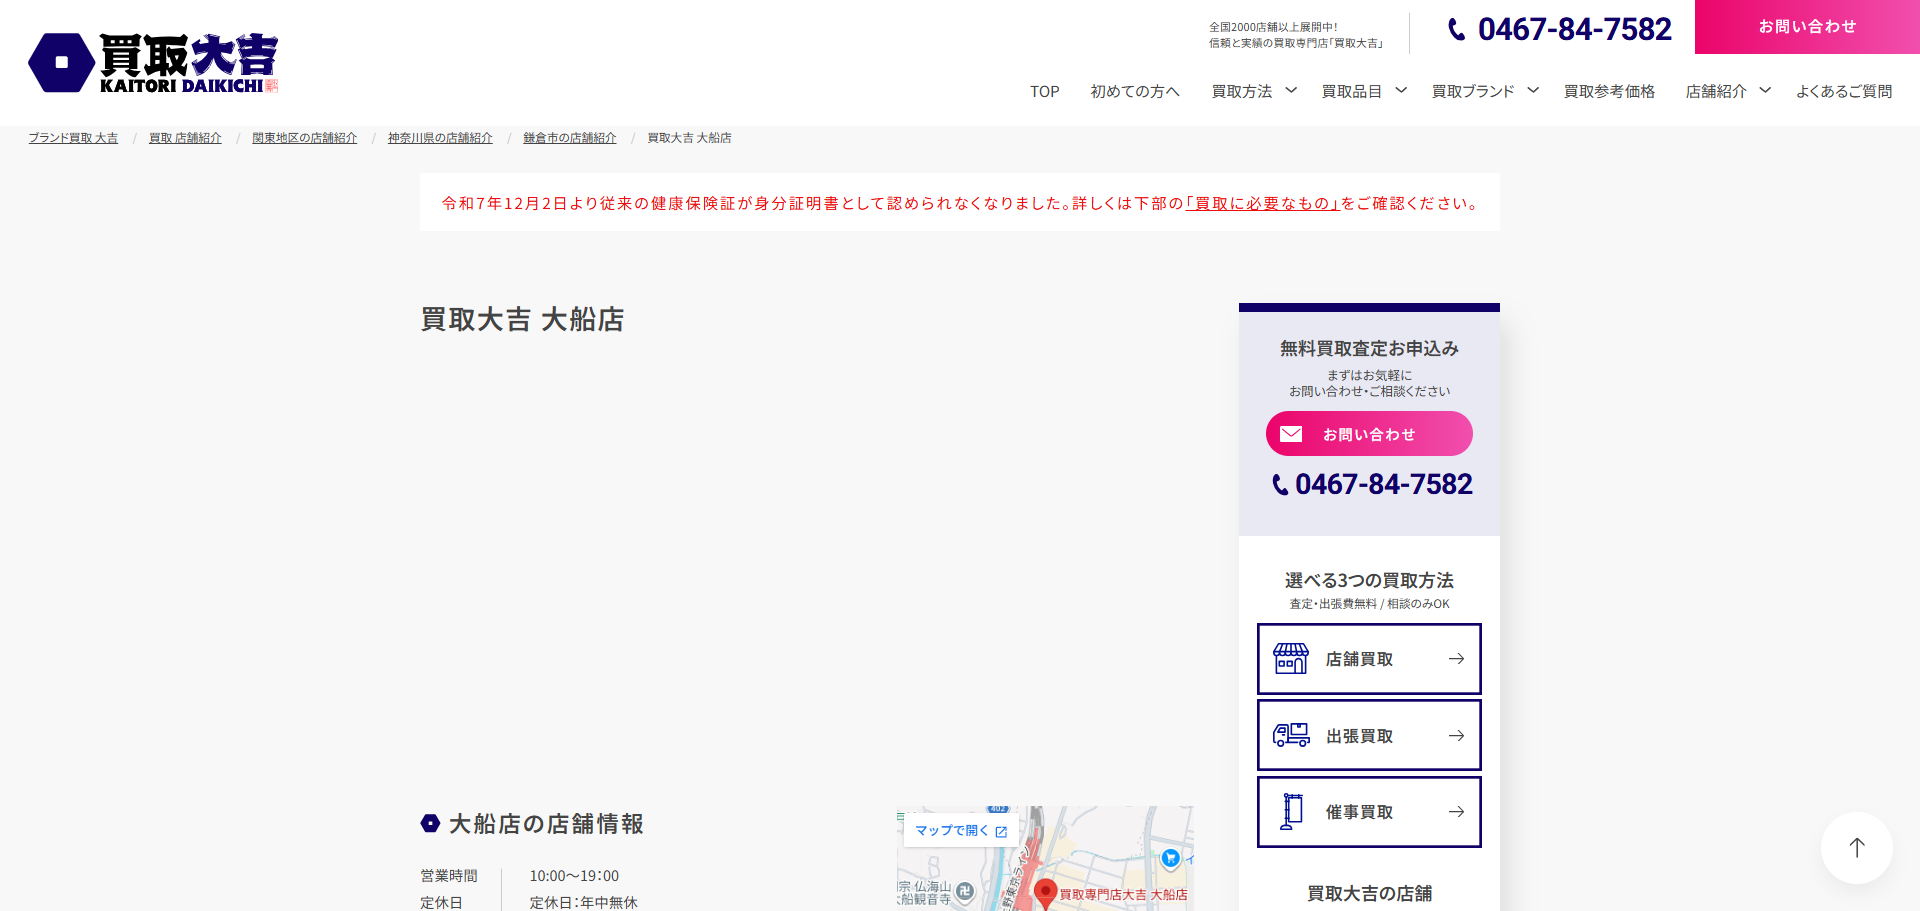Follow the 神奈川県の店舗紹介 breadcrumb link
1920x911 pixels.
click(x=440, y=138)
